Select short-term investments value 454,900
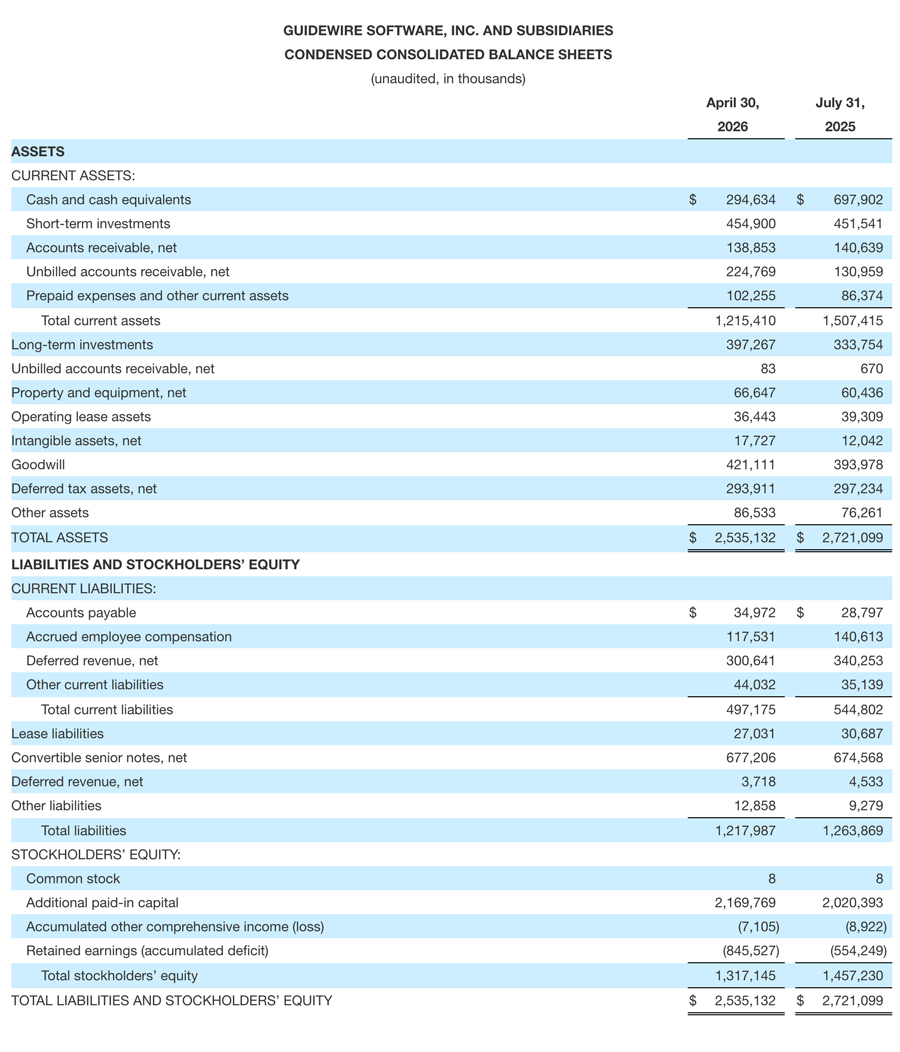 750,224
